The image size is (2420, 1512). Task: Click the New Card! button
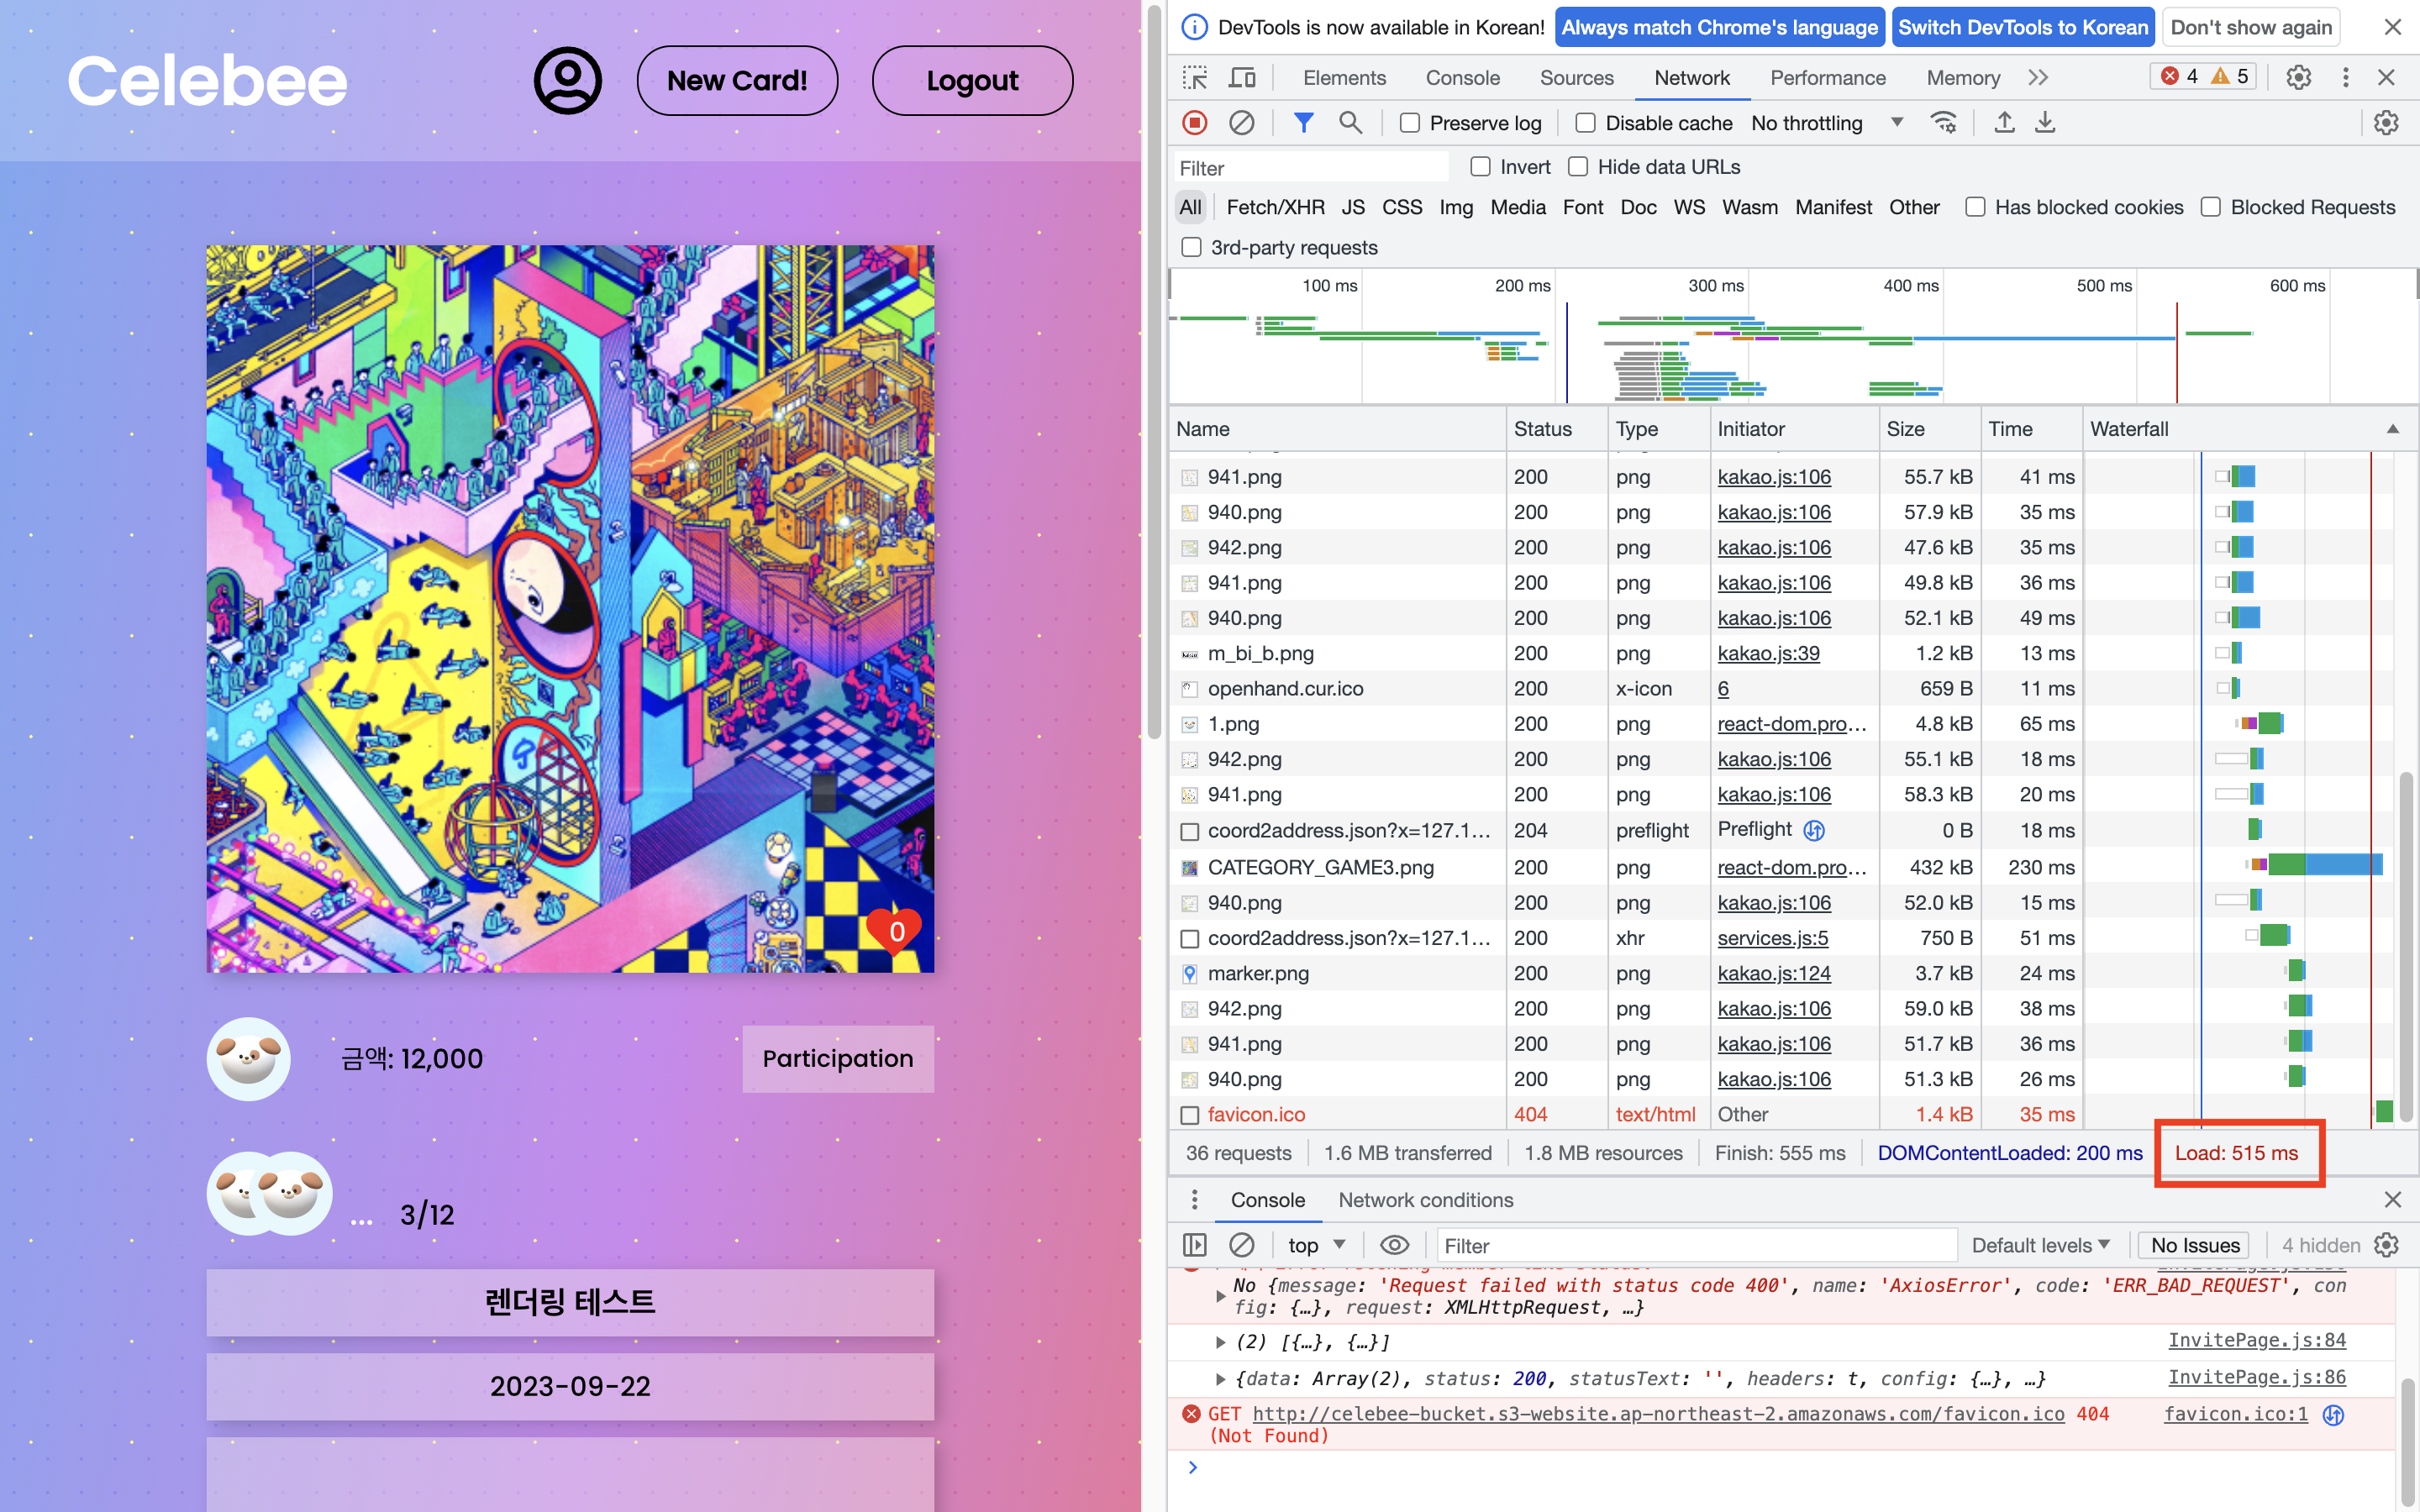tap(737, 80)
